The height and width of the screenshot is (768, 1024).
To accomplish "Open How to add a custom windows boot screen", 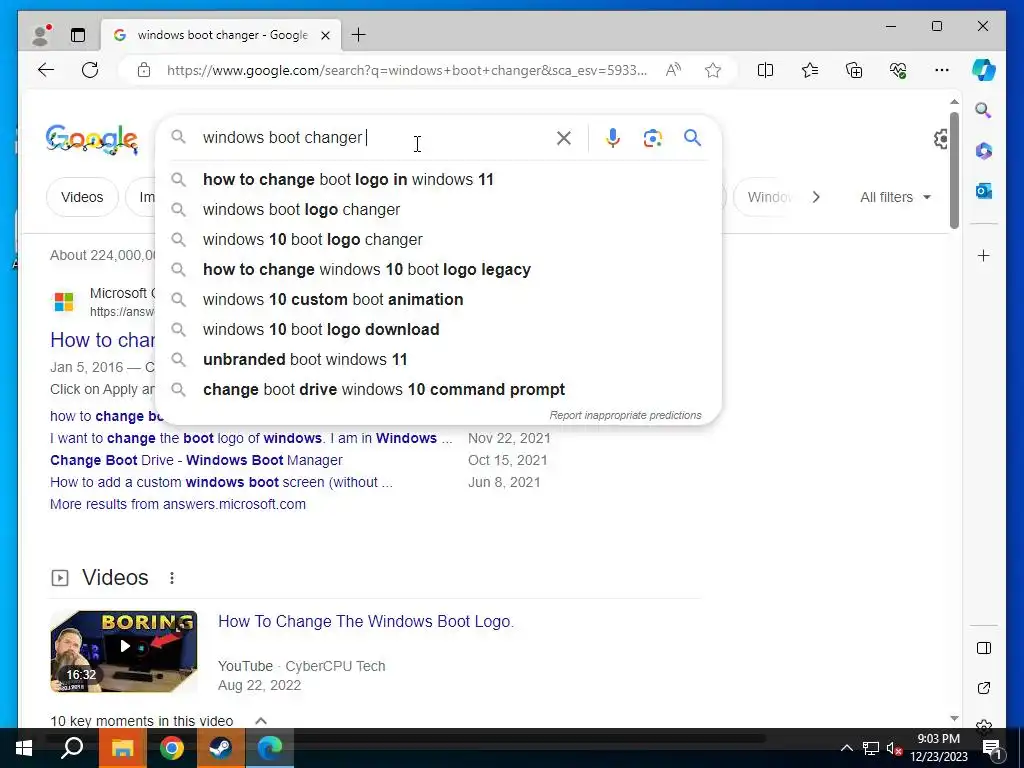I will (221, 483).
